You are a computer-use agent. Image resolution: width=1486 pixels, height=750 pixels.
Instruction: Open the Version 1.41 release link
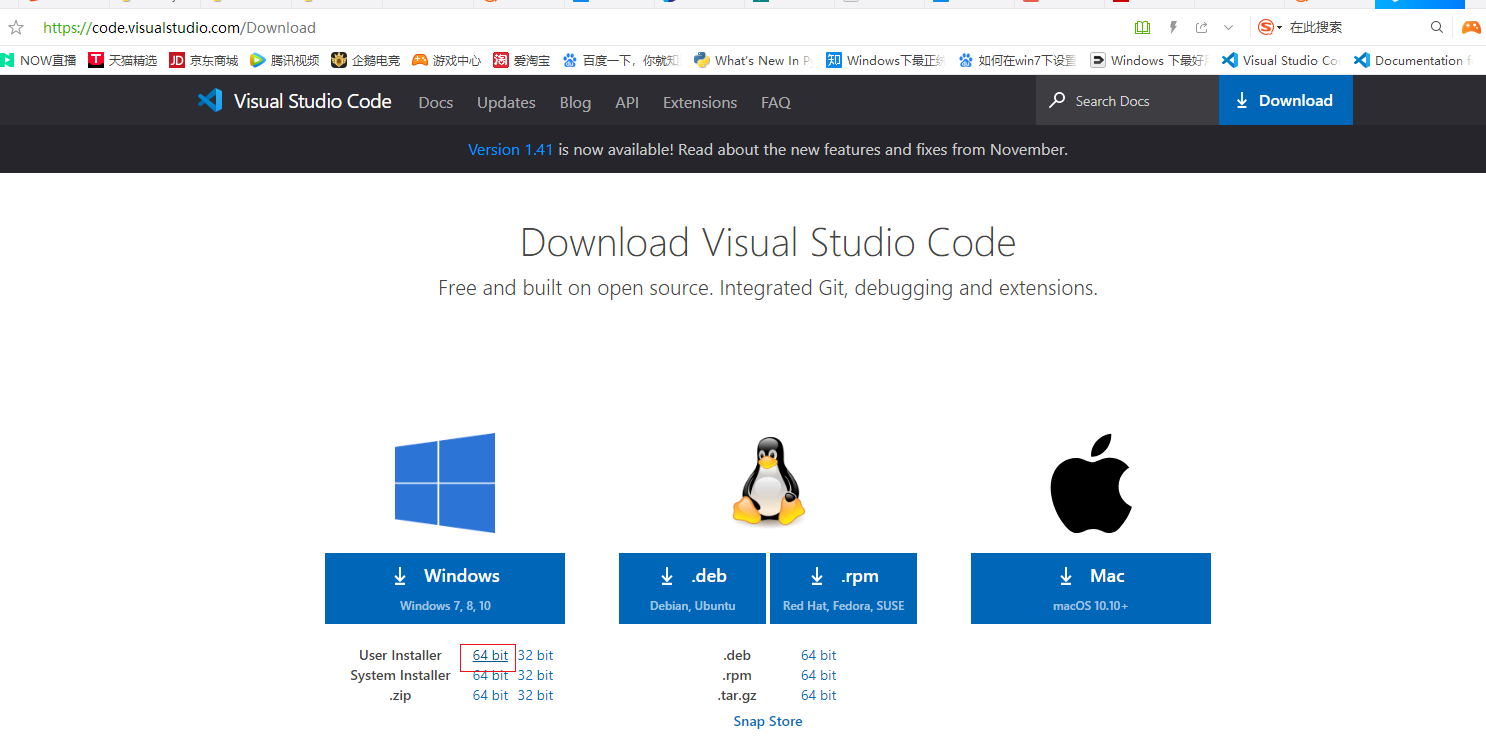coord(510,149)
